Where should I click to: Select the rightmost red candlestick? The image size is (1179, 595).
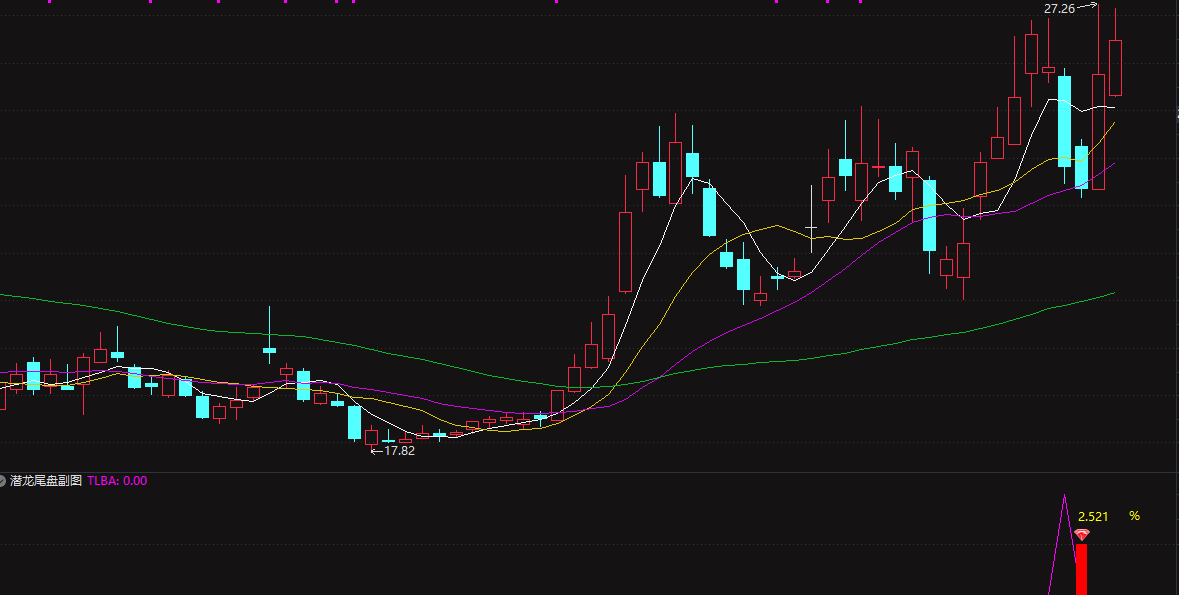tap(1115, 68)
